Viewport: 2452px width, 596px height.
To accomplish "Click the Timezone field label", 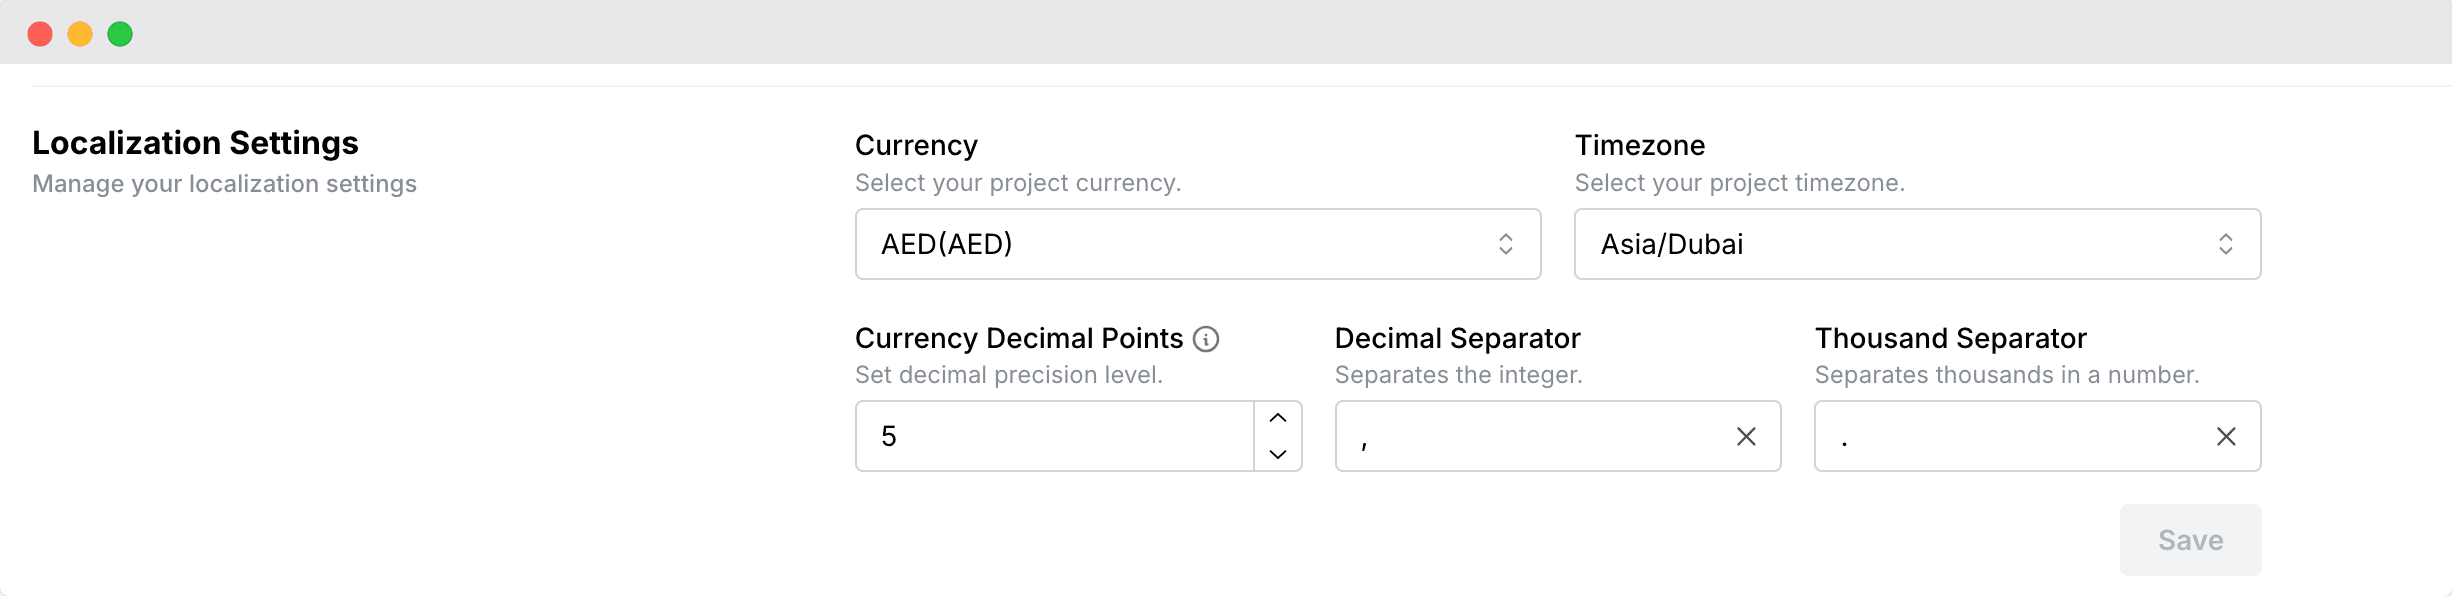I will point(1639,146).
